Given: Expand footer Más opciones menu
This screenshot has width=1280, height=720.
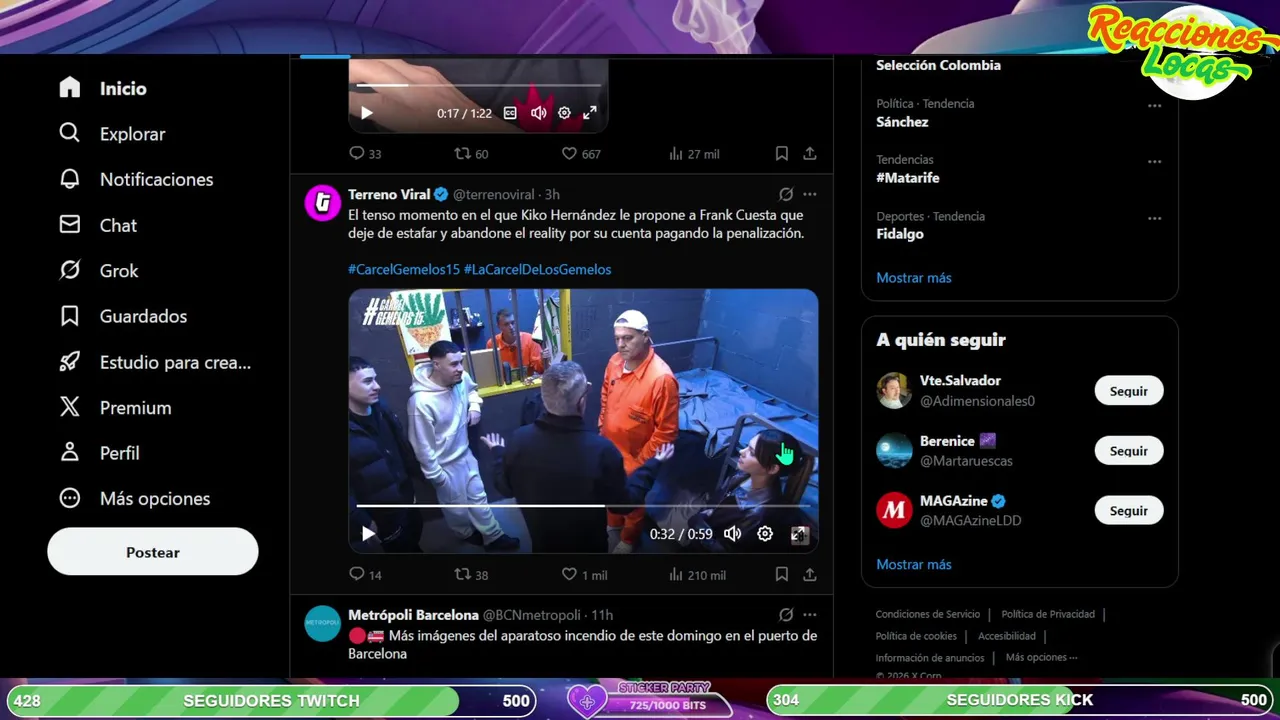Looking at the screenshot, I should tap(1041, 657).
